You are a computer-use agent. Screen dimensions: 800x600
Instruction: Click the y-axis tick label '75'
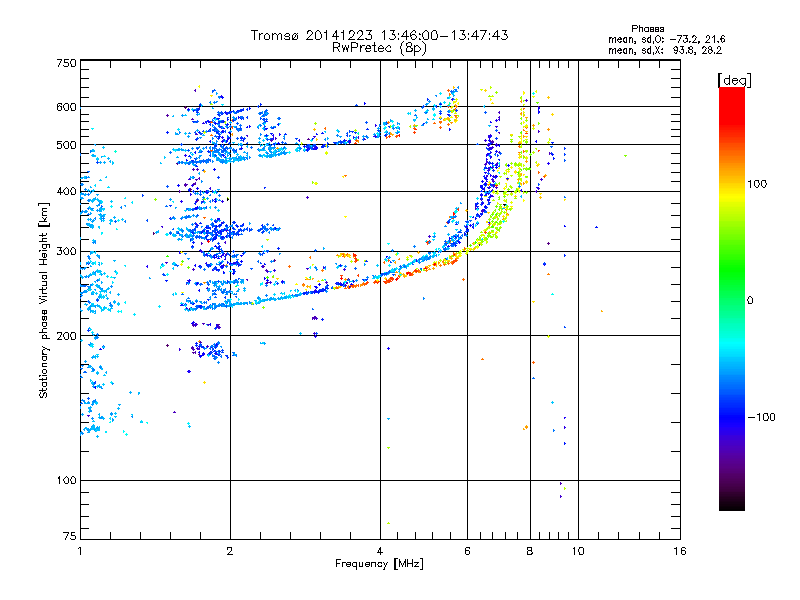point(70,536)
